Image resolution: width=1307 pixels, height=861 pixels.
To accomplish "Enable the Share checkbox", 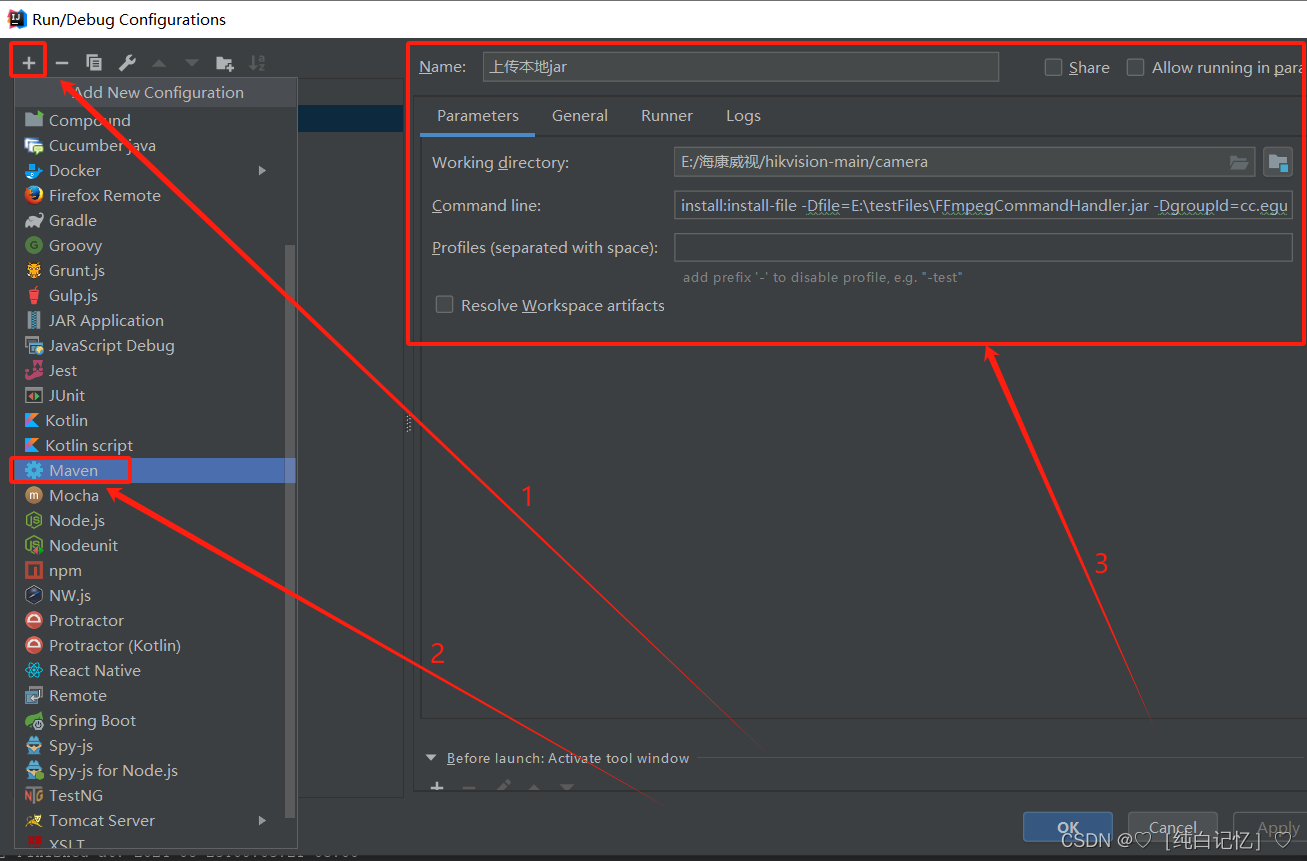I will point(1053,67).
